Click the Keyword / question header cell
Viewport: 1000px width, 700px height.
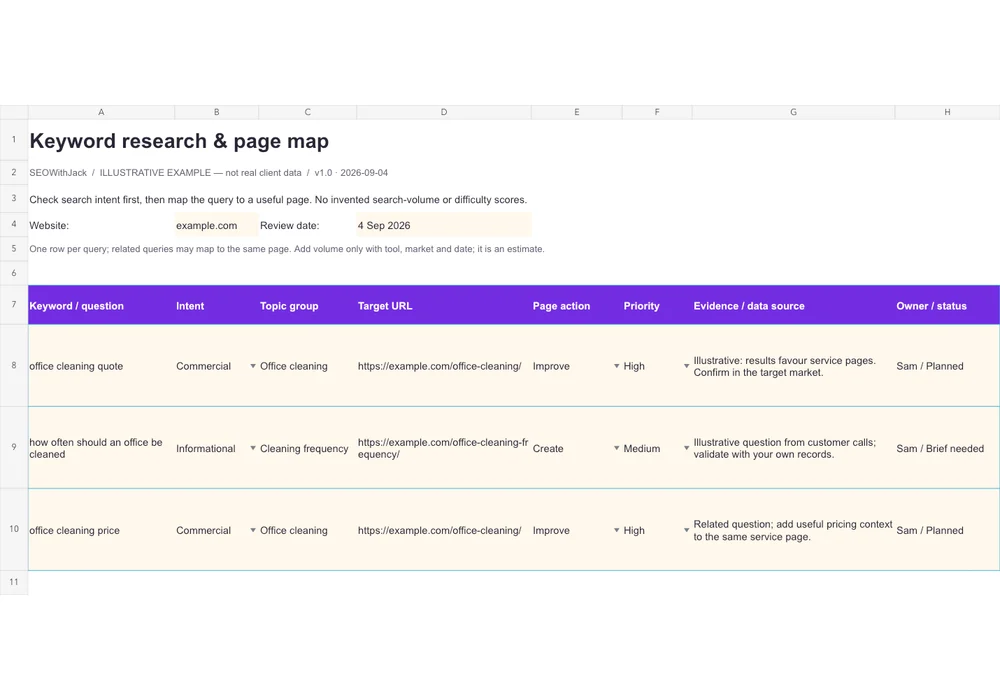point(101,305)
